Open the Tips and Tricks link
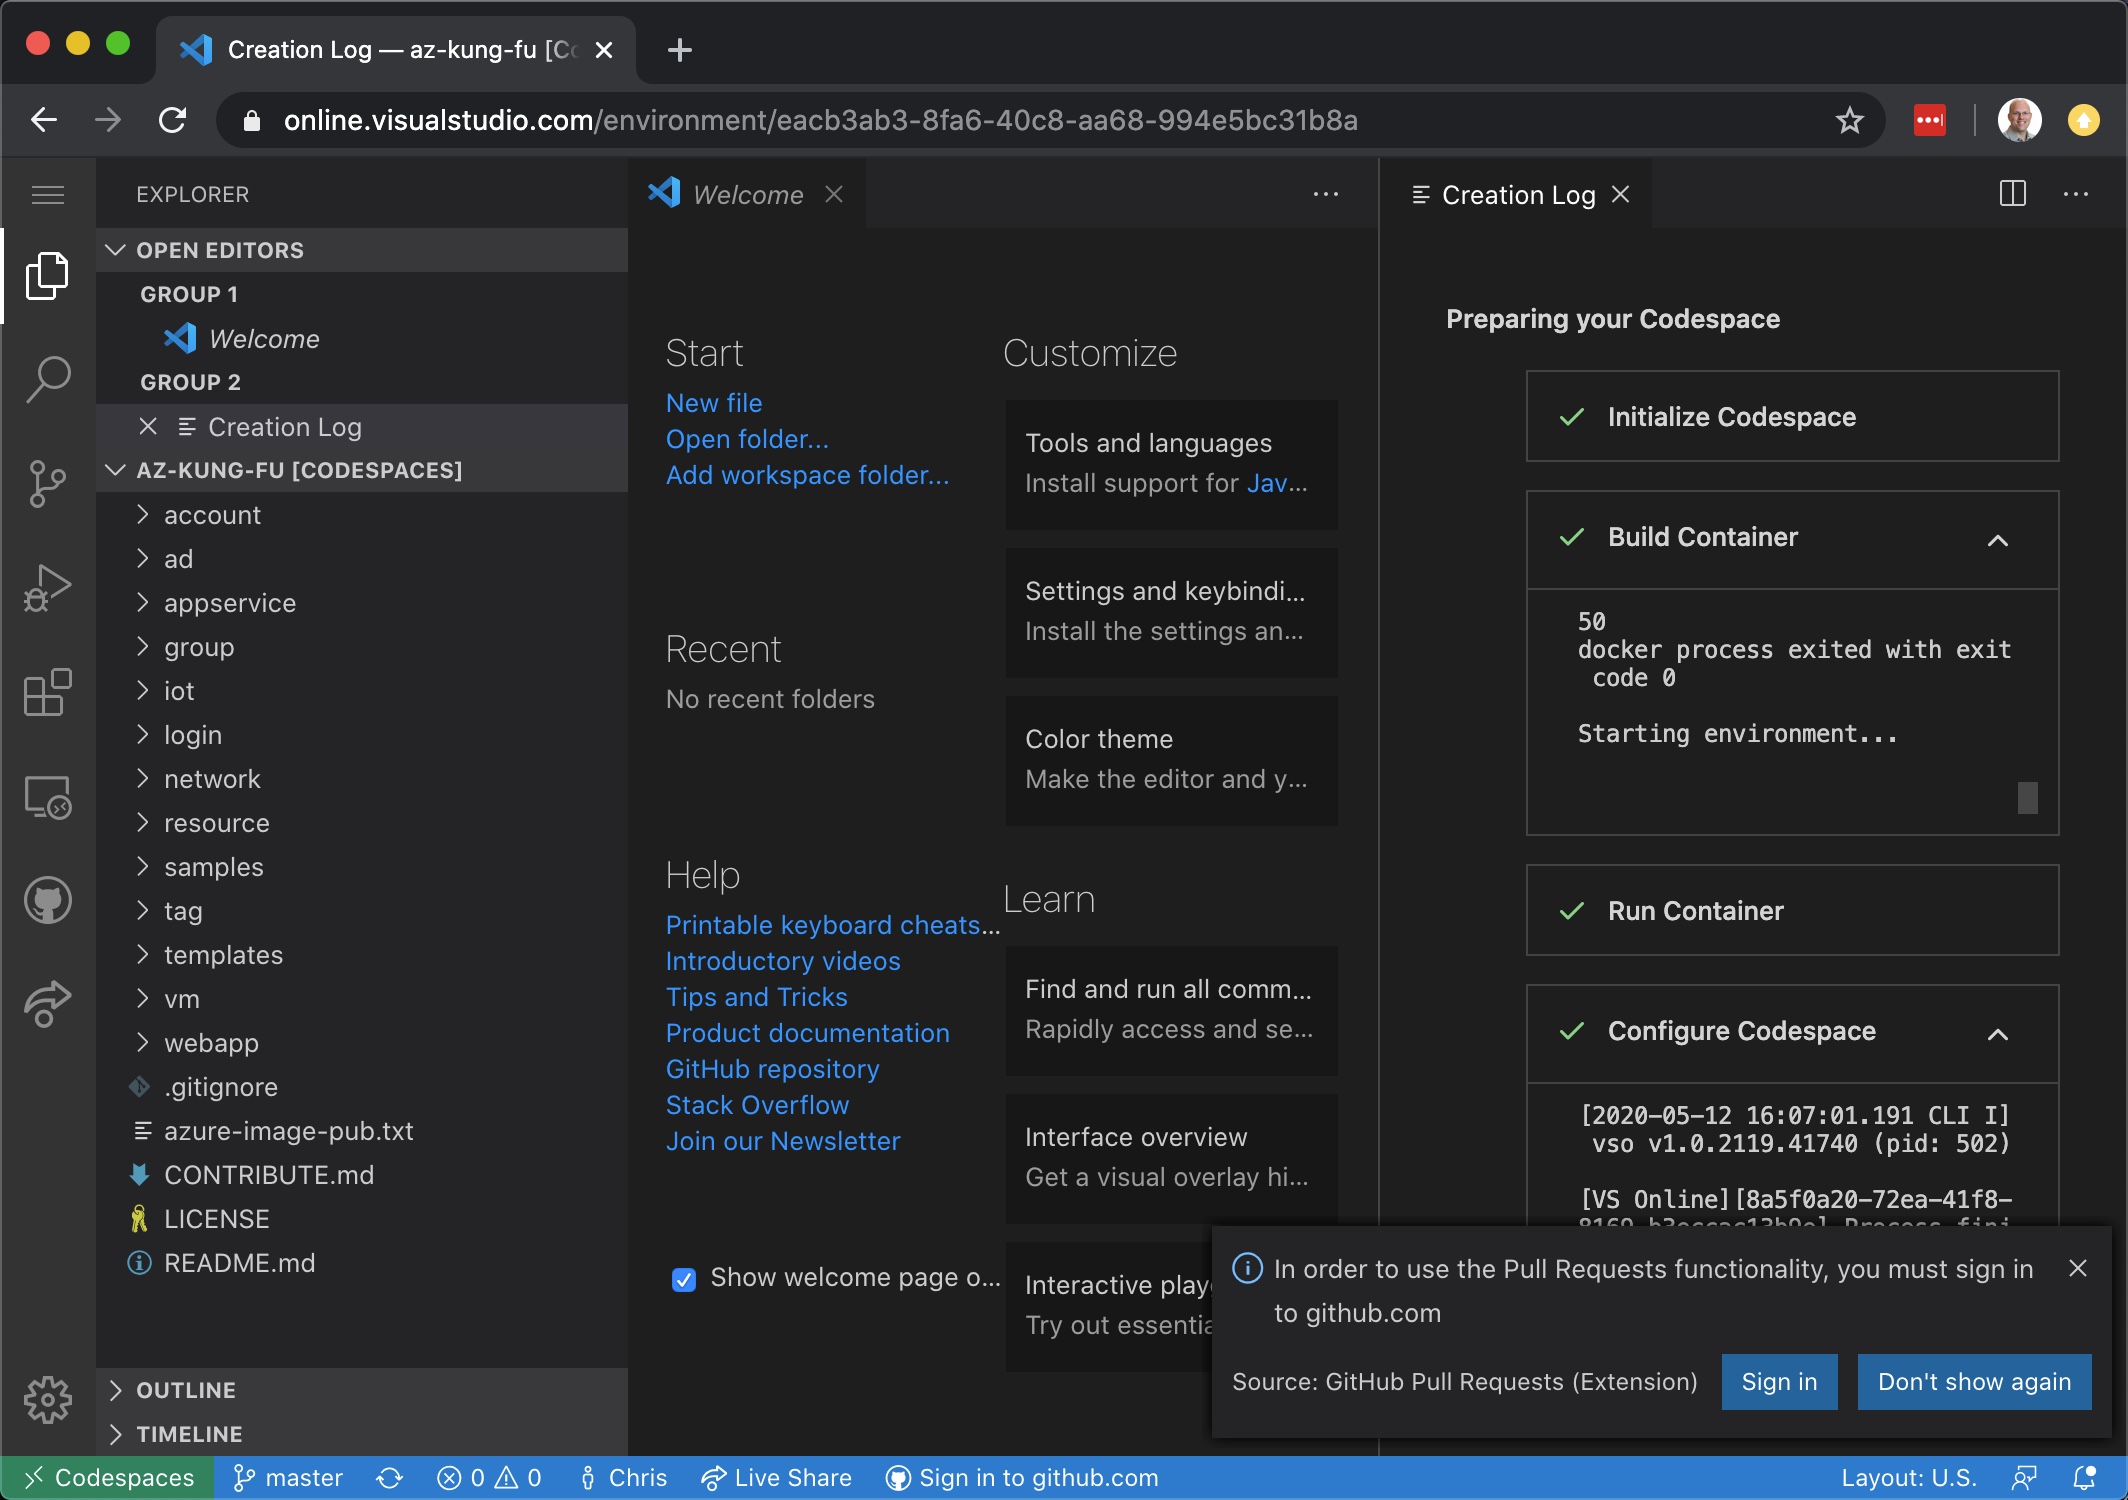The width and height of the screenshot is (2128, 1500). tap(756, 997)
